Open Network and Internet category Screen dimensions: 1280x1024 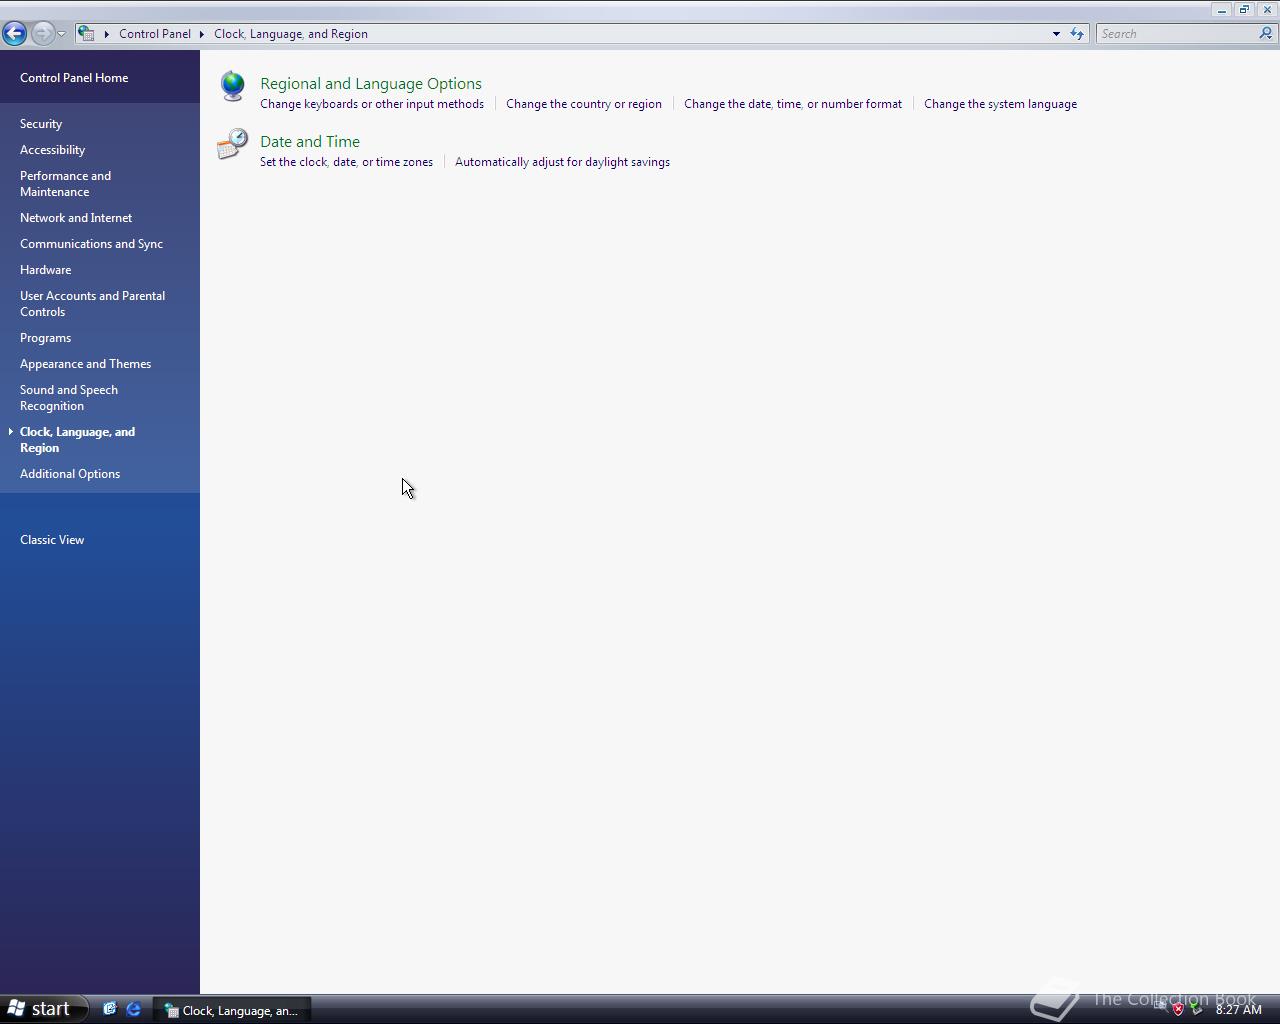[76, 218]
